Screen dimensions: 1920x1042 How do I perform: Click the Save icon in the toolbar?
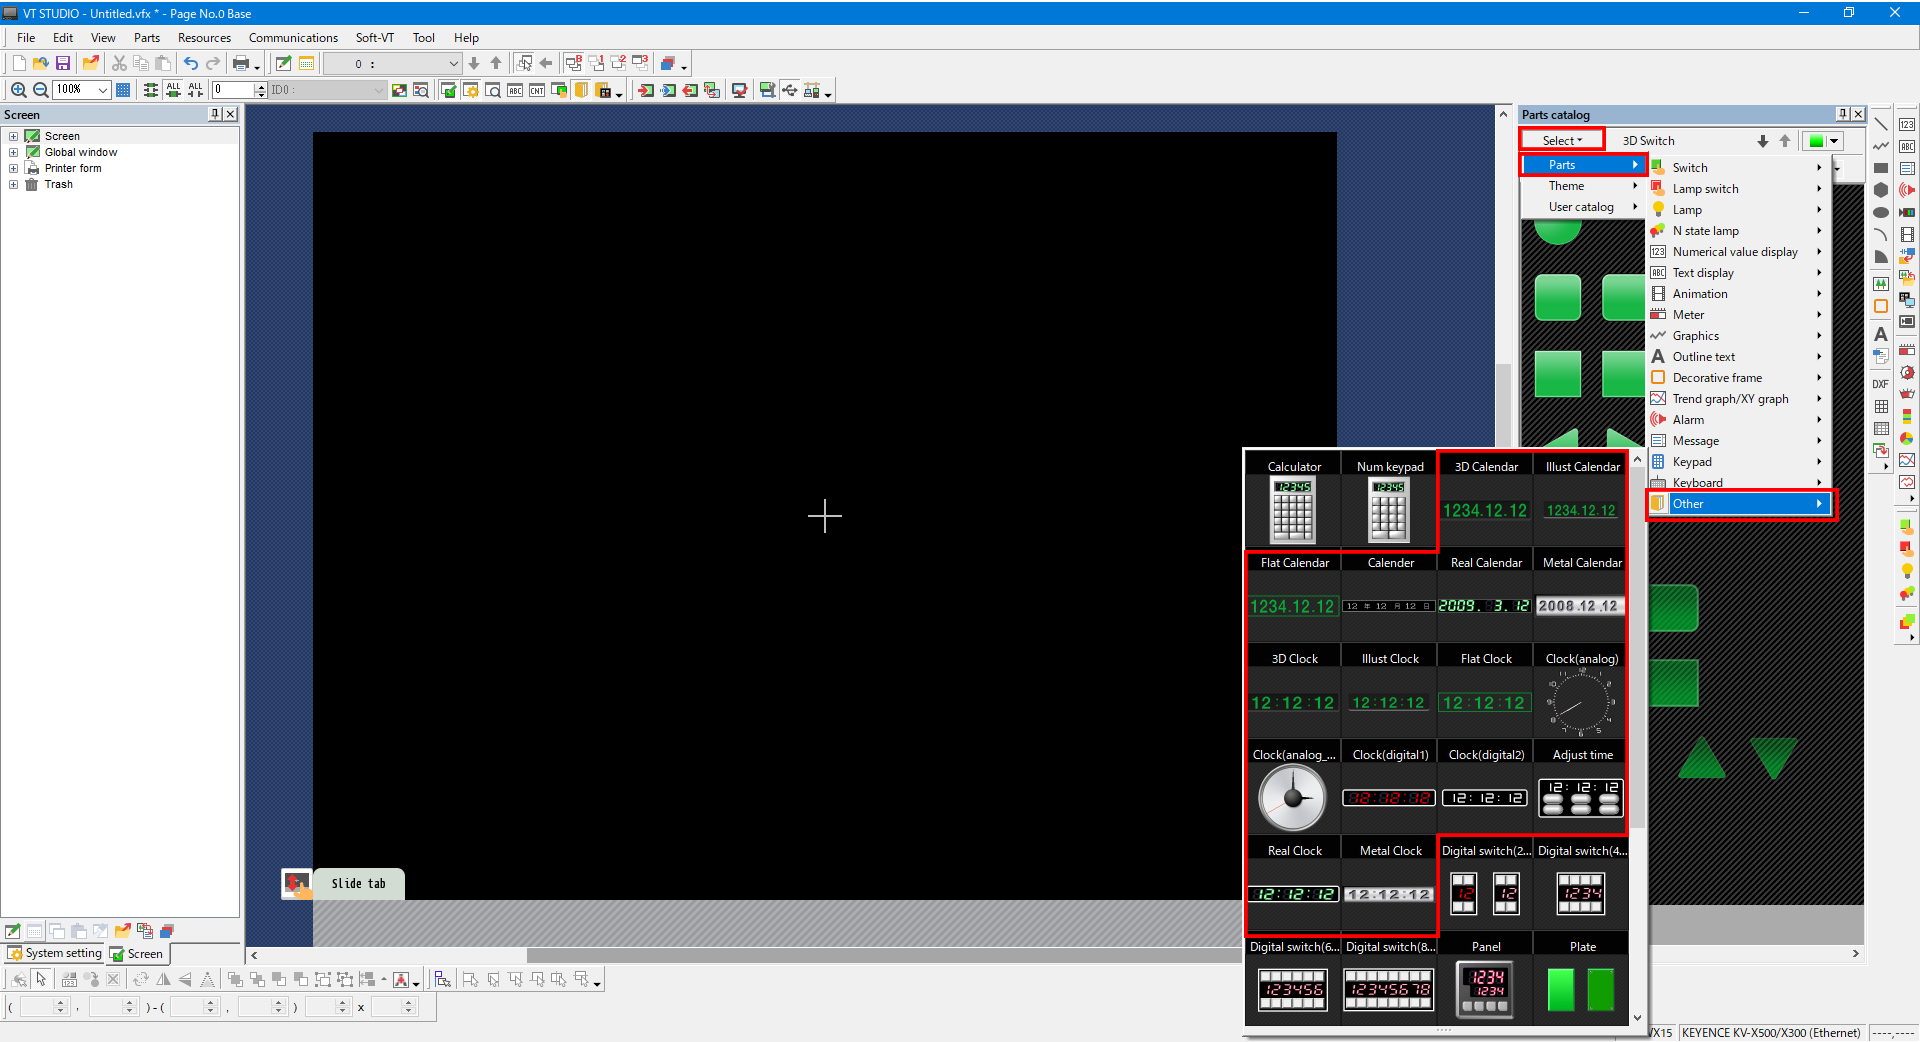pyautogui.click(x=63, y=63)
